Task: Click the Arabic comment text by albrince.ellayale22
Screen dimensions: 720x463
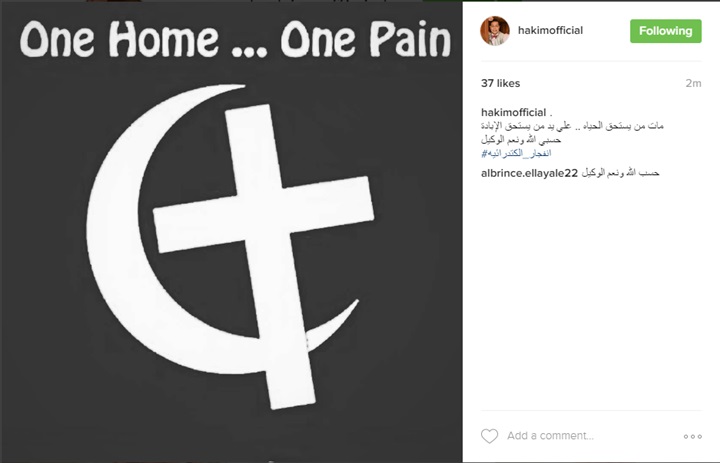Action: pyautogui.click(x=620, y=173)
